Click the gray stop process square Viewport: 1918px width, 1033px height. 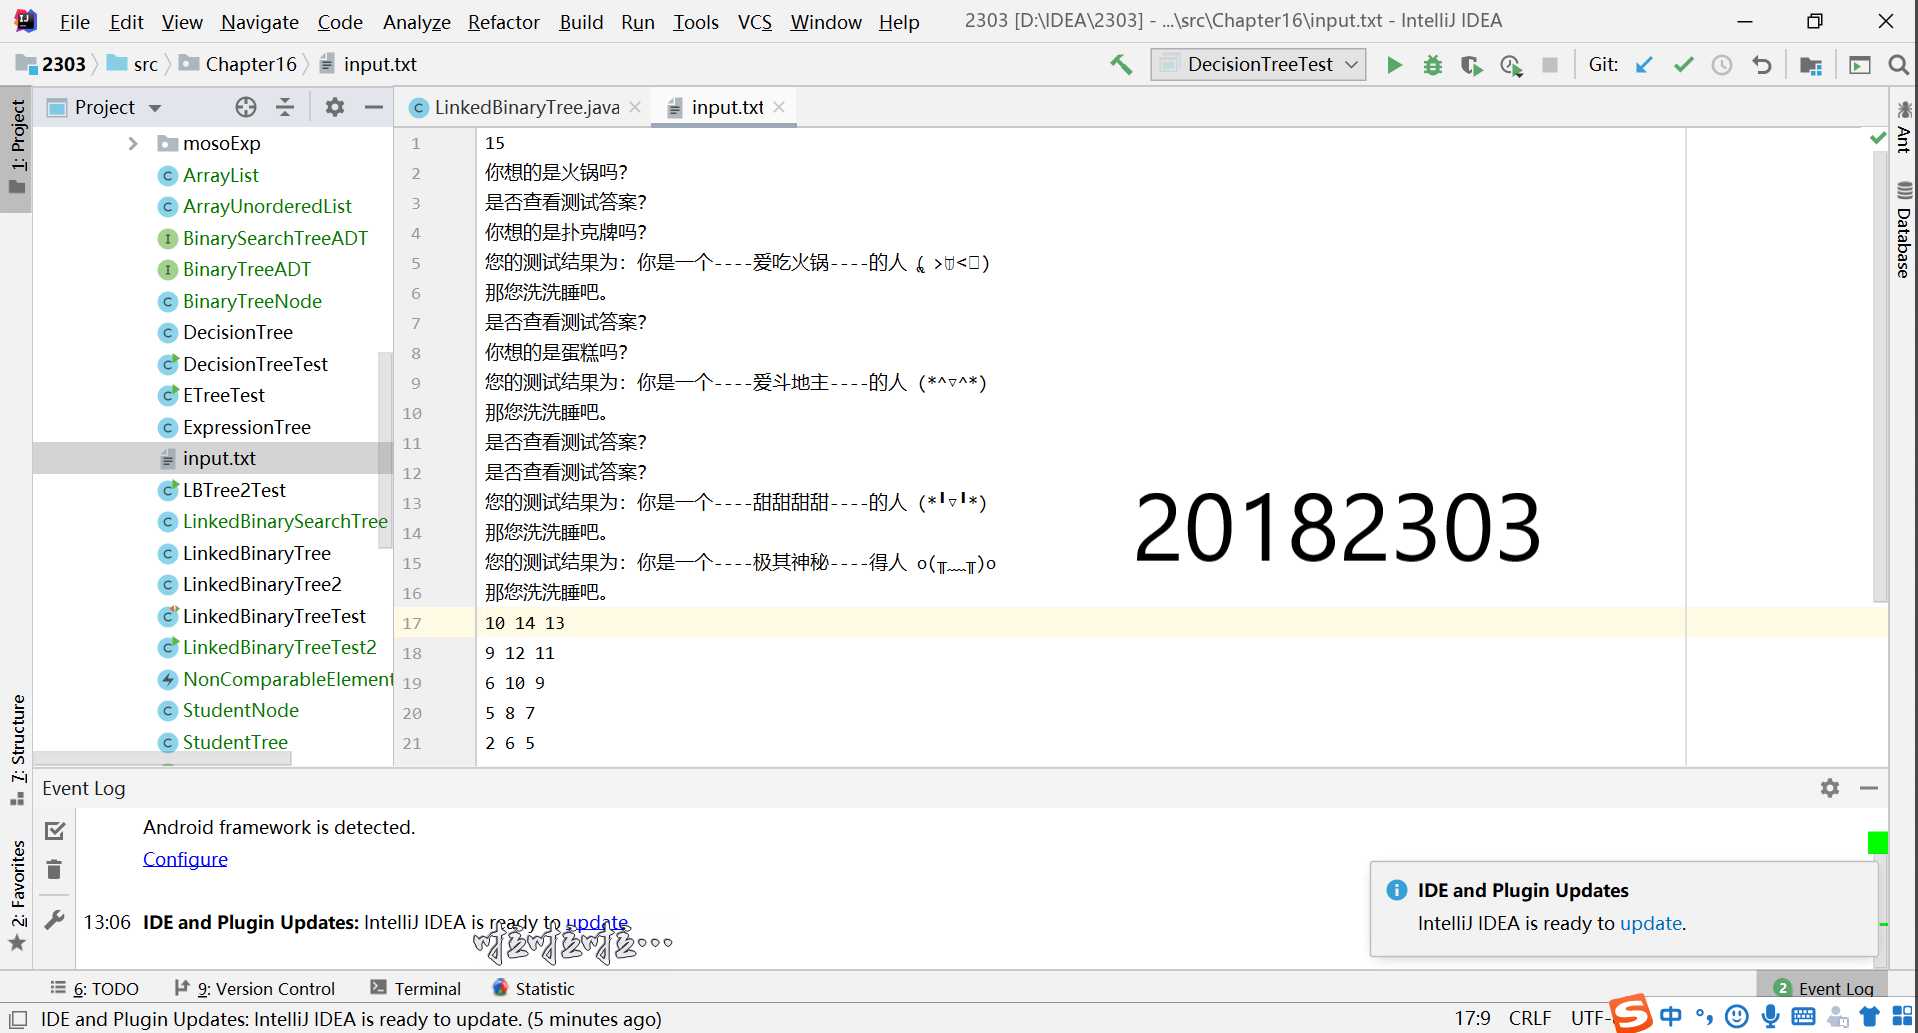(1550, 65)
